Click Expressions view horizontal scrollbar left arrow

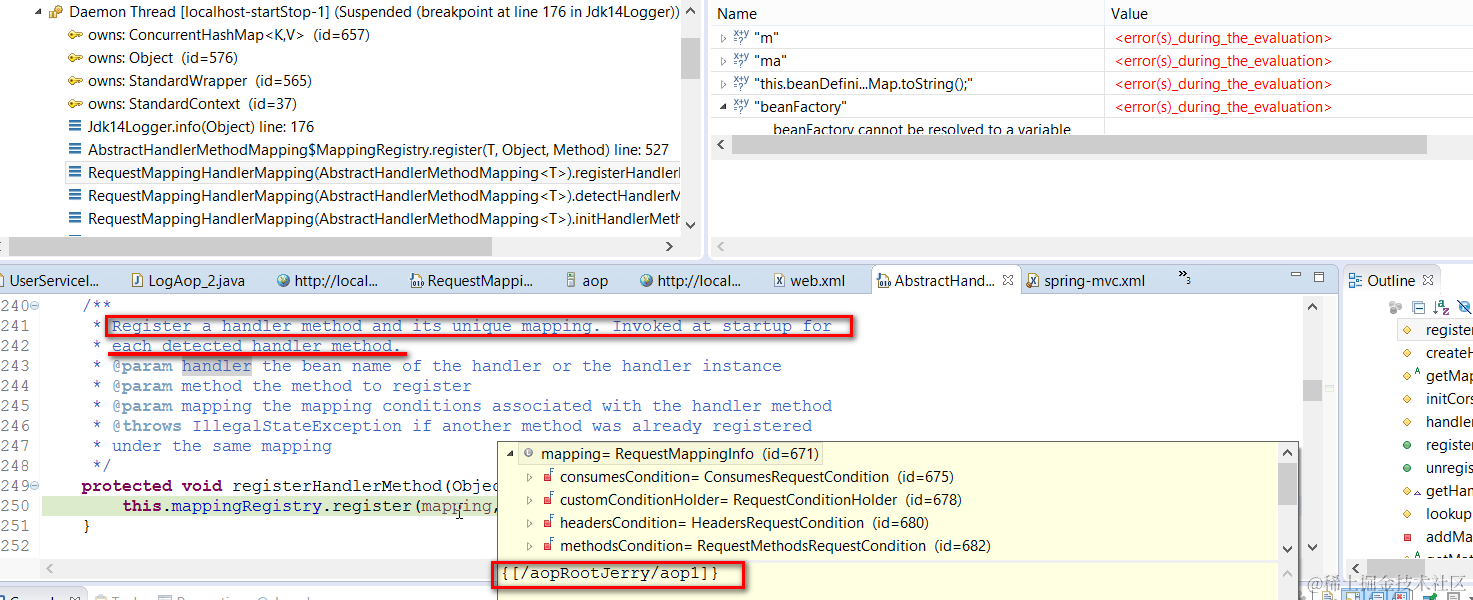click(721, 145)
